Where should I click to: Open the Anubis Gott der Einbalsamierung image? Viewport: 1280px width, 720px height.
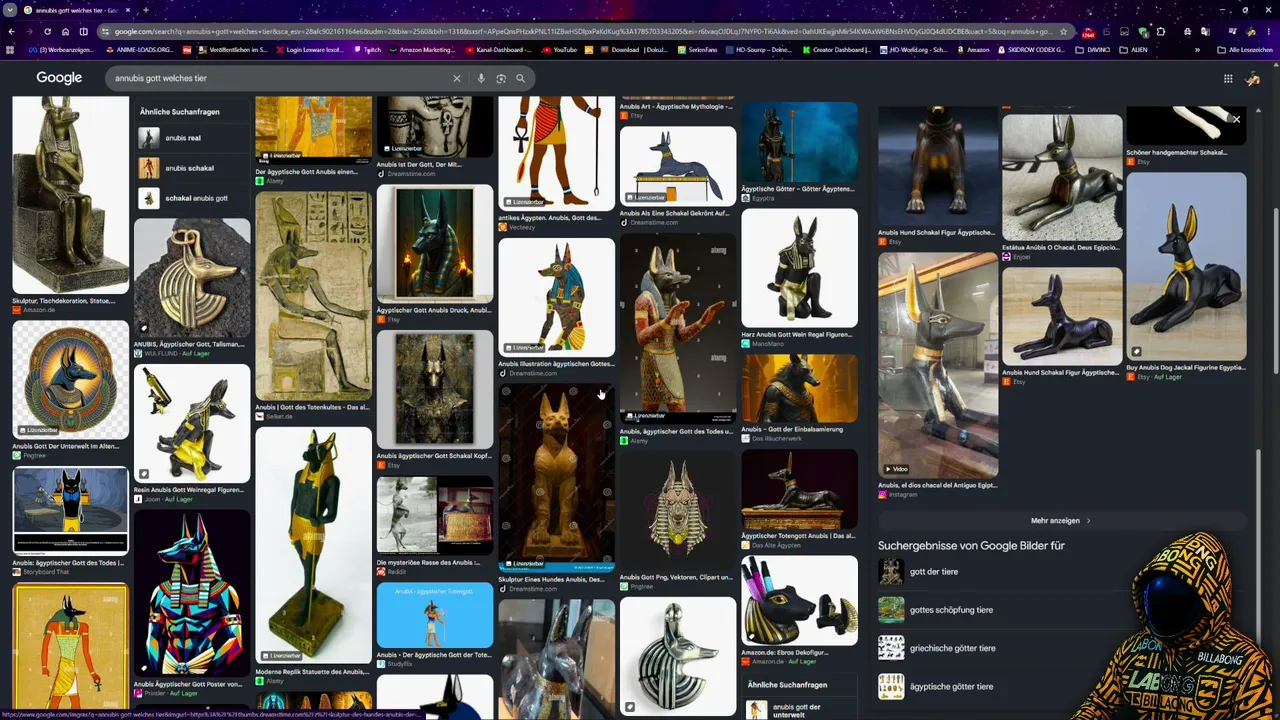(x=799, y=388)
